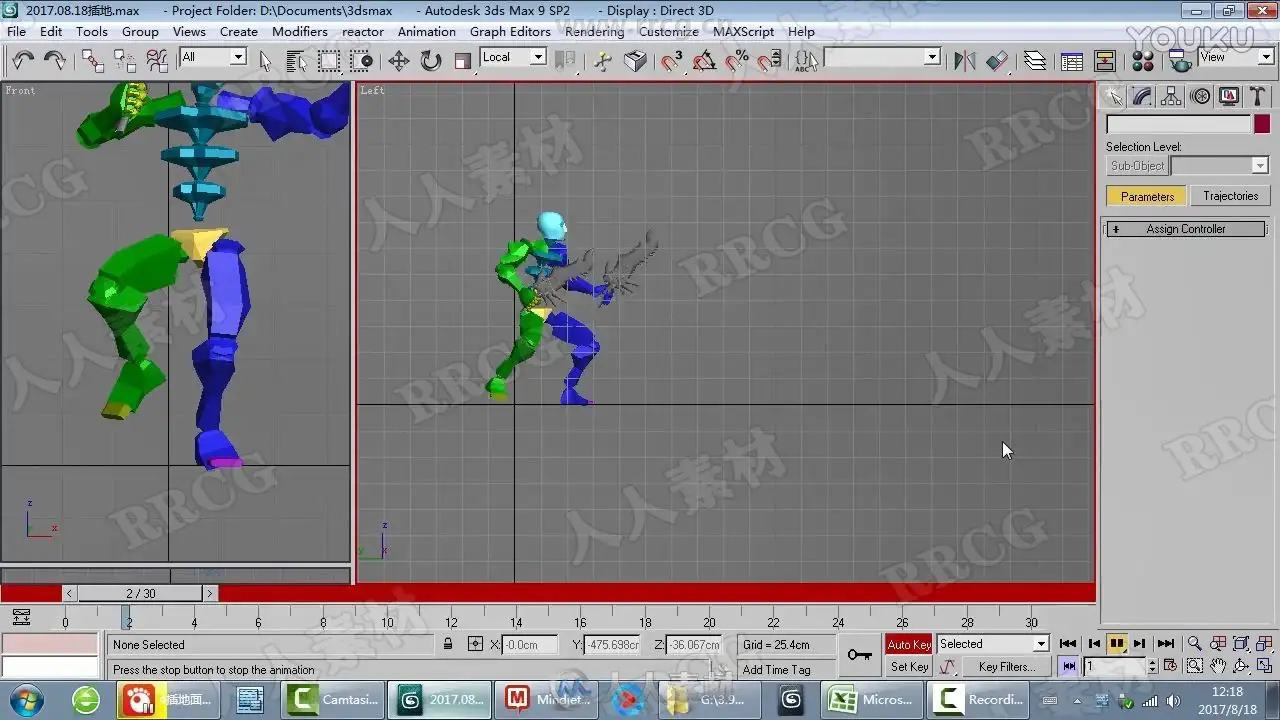Toggle the Angle Snap magnet
Viewport: 1280px width, 720px height.
pyautogui.click(x=704, y=61)
